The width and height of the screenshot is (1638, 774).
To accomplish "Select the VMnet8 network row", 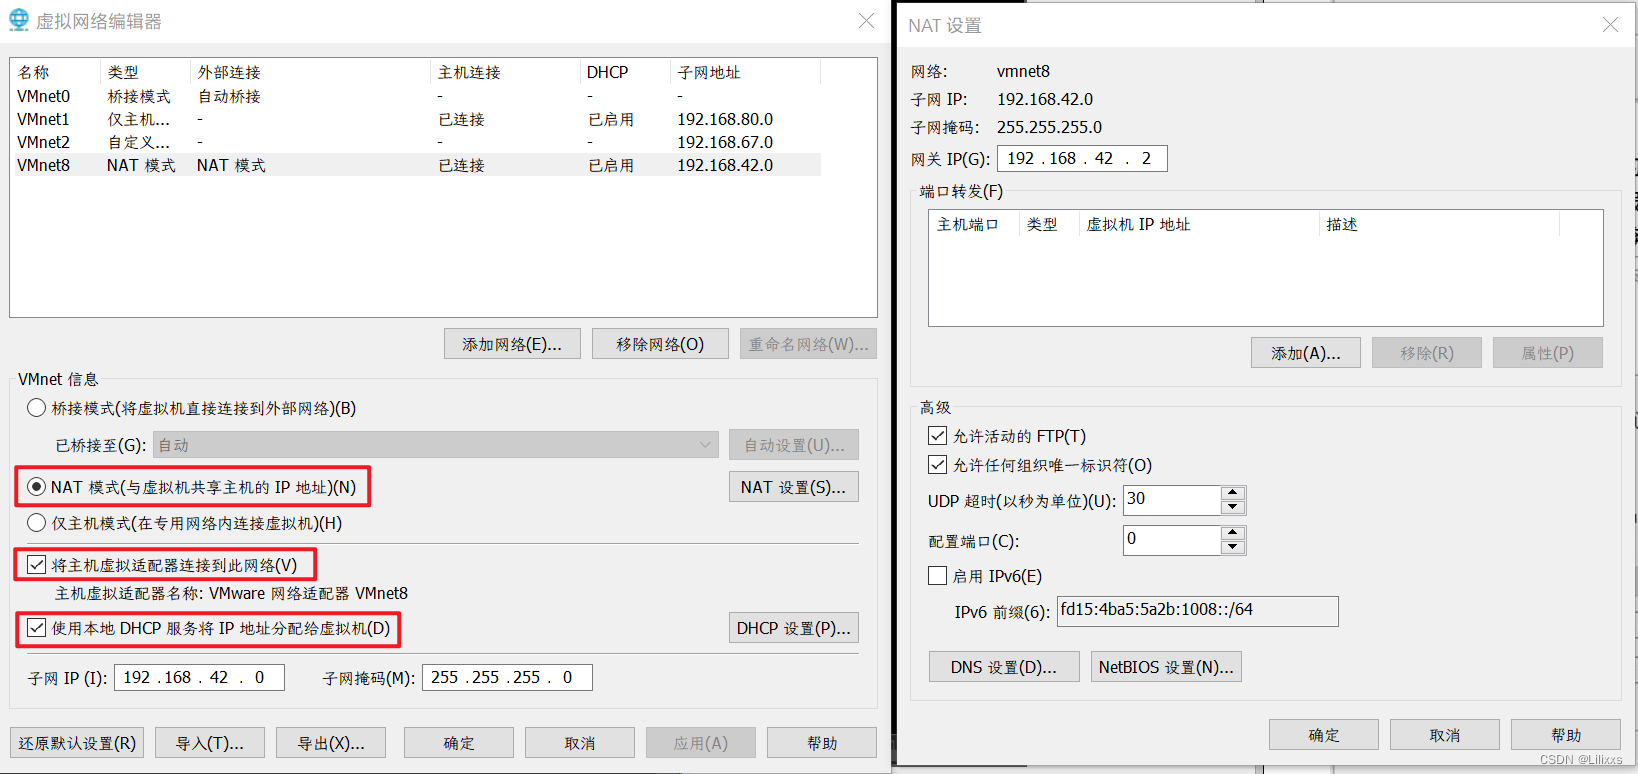I will (x=416, y=165).
